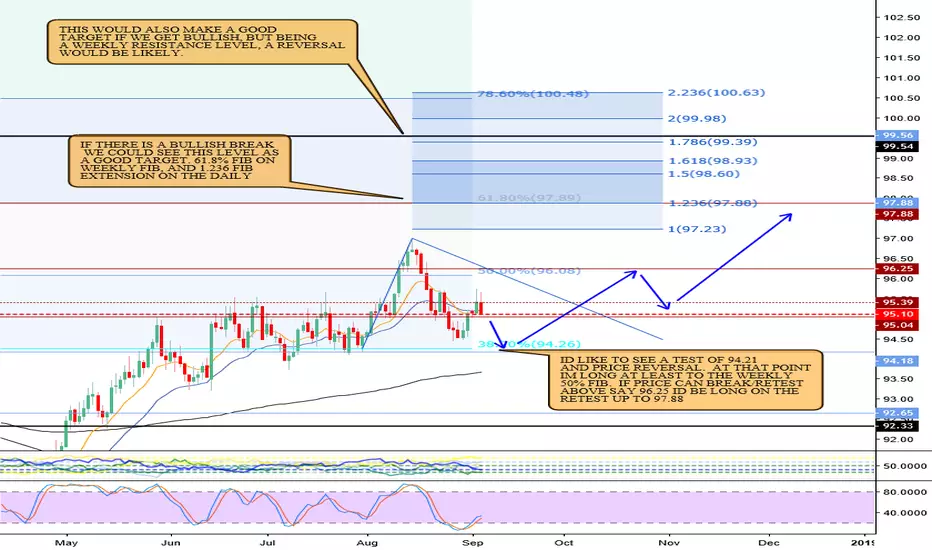Click the 102.00 price axis label

(901, 37)
